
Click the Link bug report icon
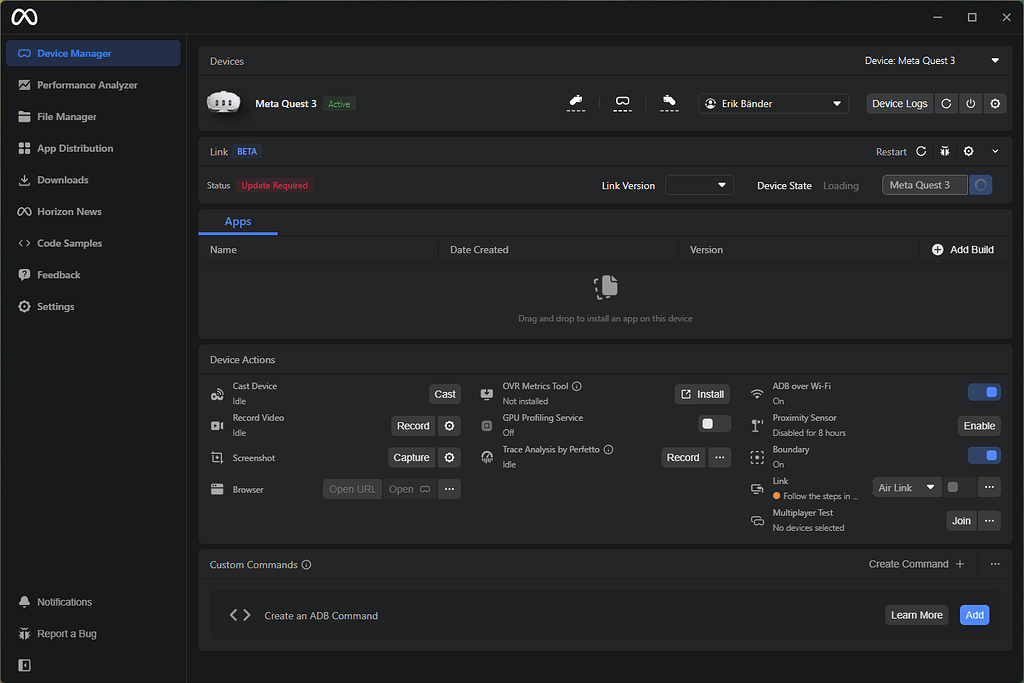(x=945, y=152)
